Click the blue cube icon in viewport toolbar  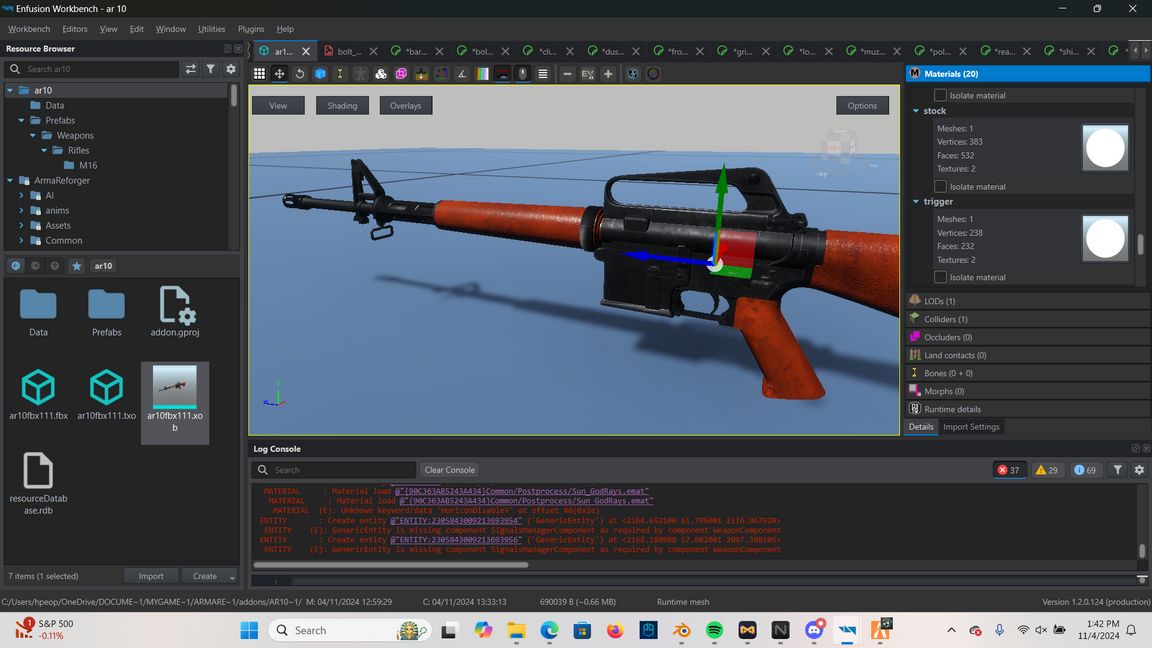coord(320,74)
